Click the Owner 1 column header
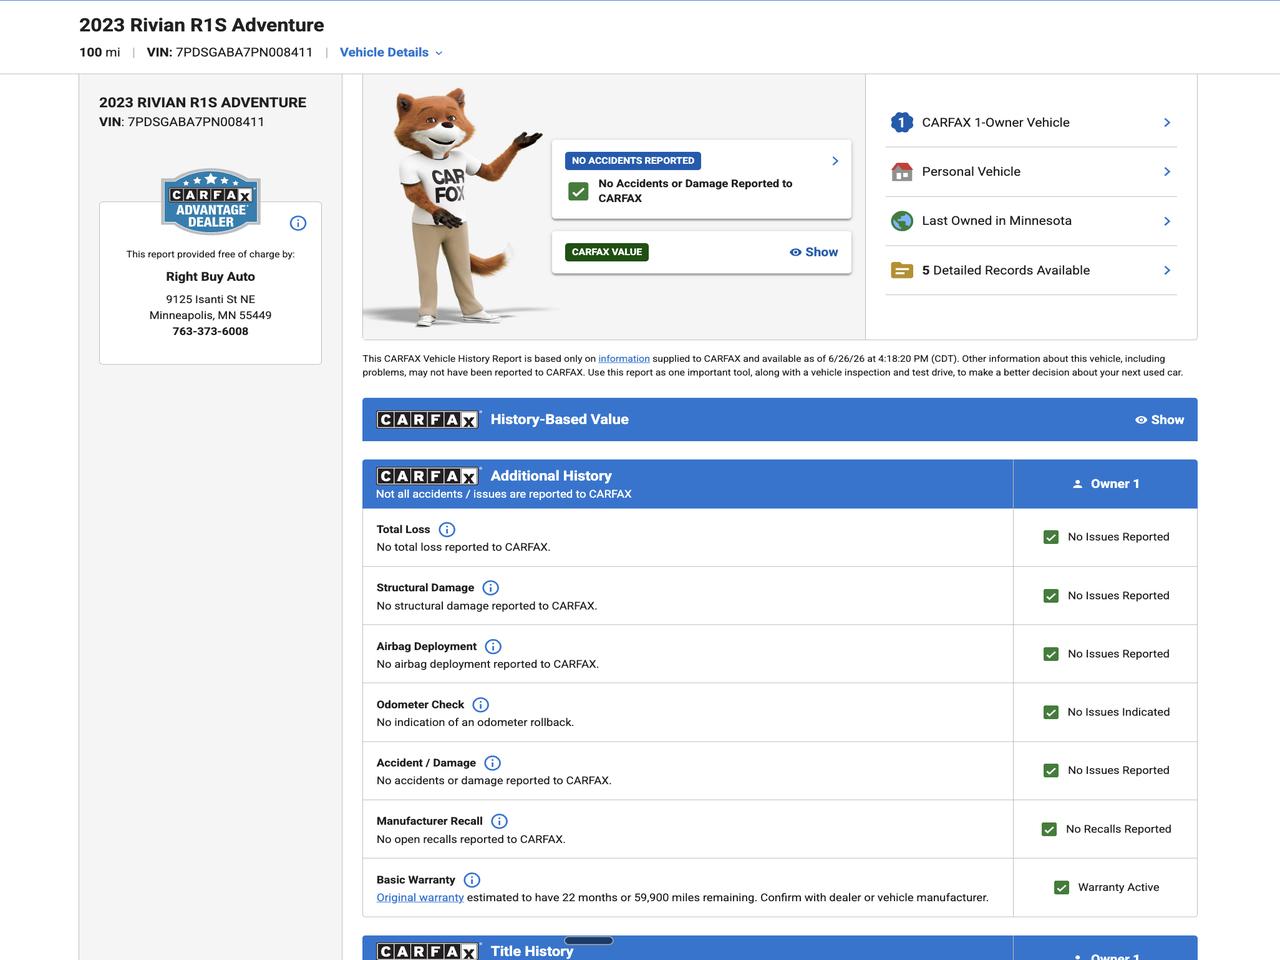Viewport: 1280px width, 960px height. (x=1105, y=484)
